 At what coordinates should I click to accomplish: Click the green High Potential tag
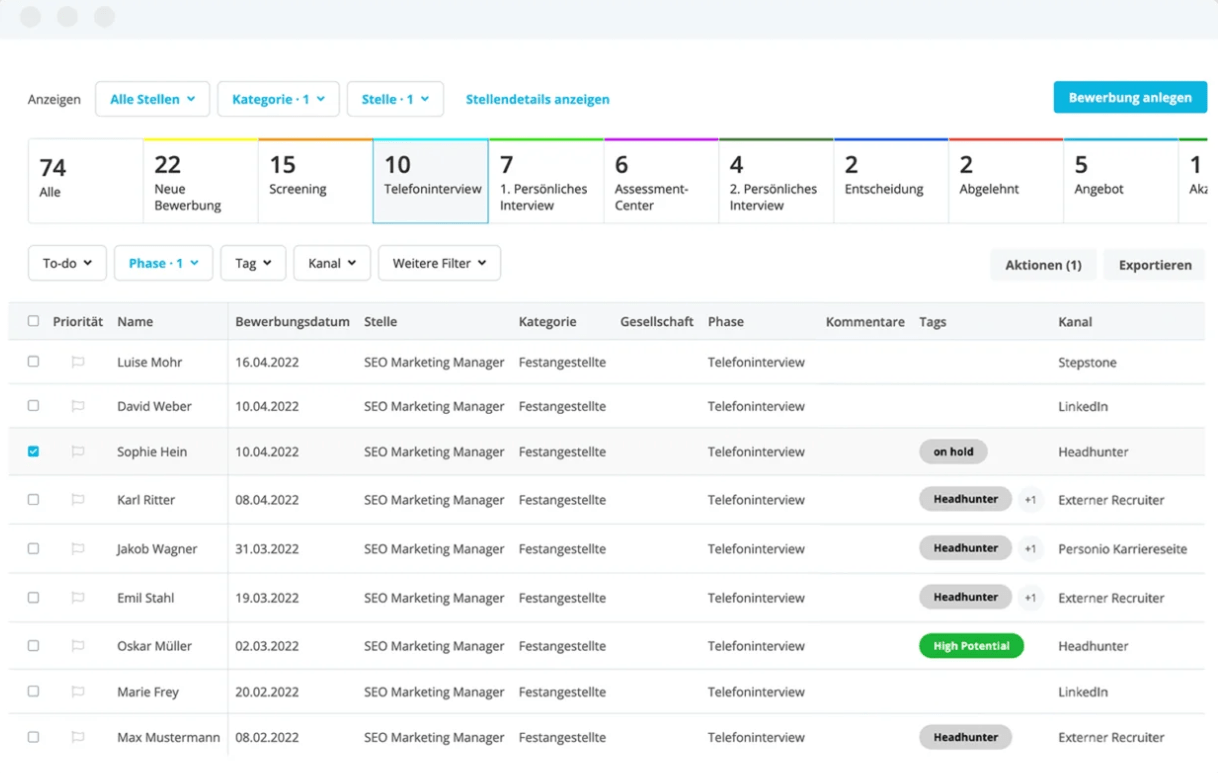[x=971, y=646]
